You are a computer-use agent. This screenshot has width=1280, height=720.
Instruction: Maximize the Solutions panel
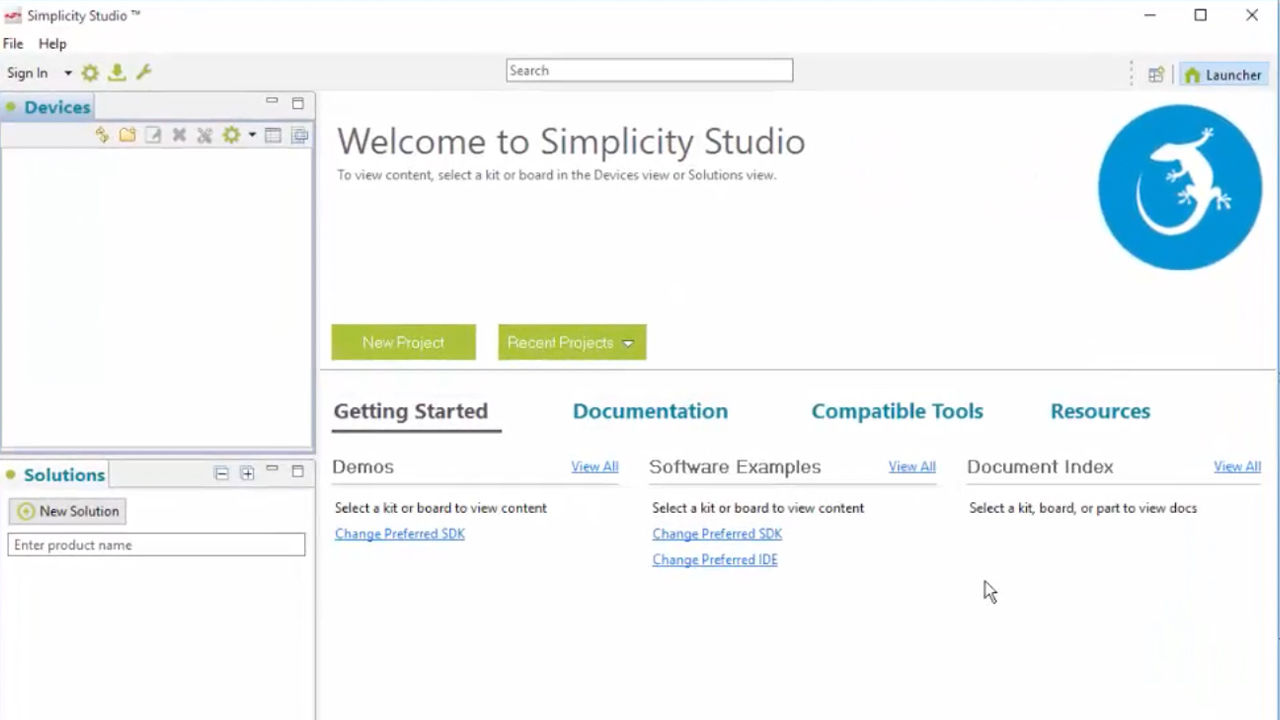298,471
